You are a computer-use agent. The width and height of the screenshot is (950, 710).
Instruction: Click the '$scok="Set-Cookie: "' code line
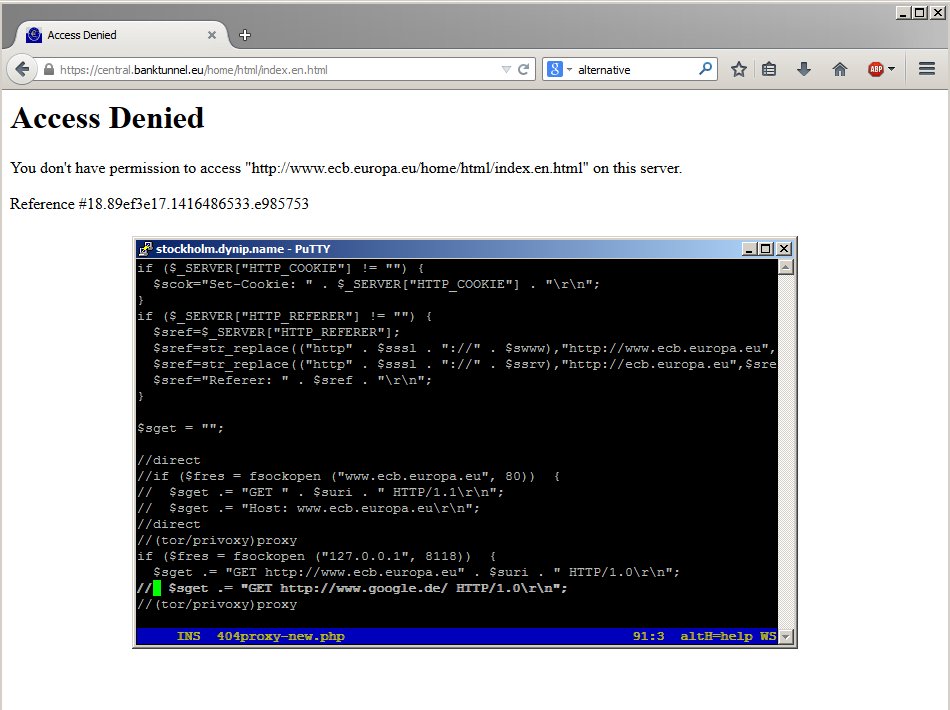pos(376,284)
